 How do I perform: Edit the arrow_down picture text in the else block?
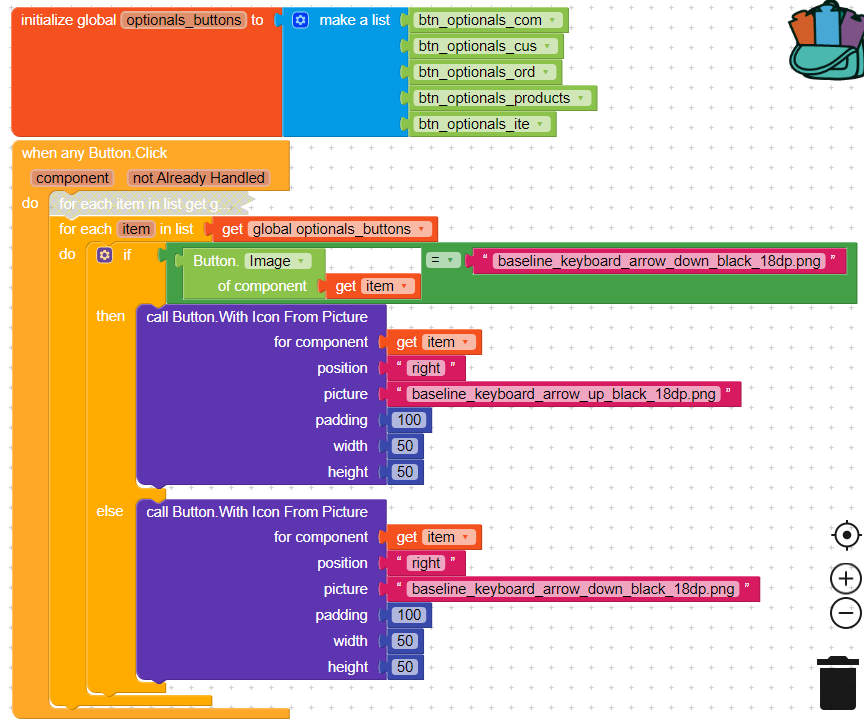pyautogui.click(x=573, y=589)
